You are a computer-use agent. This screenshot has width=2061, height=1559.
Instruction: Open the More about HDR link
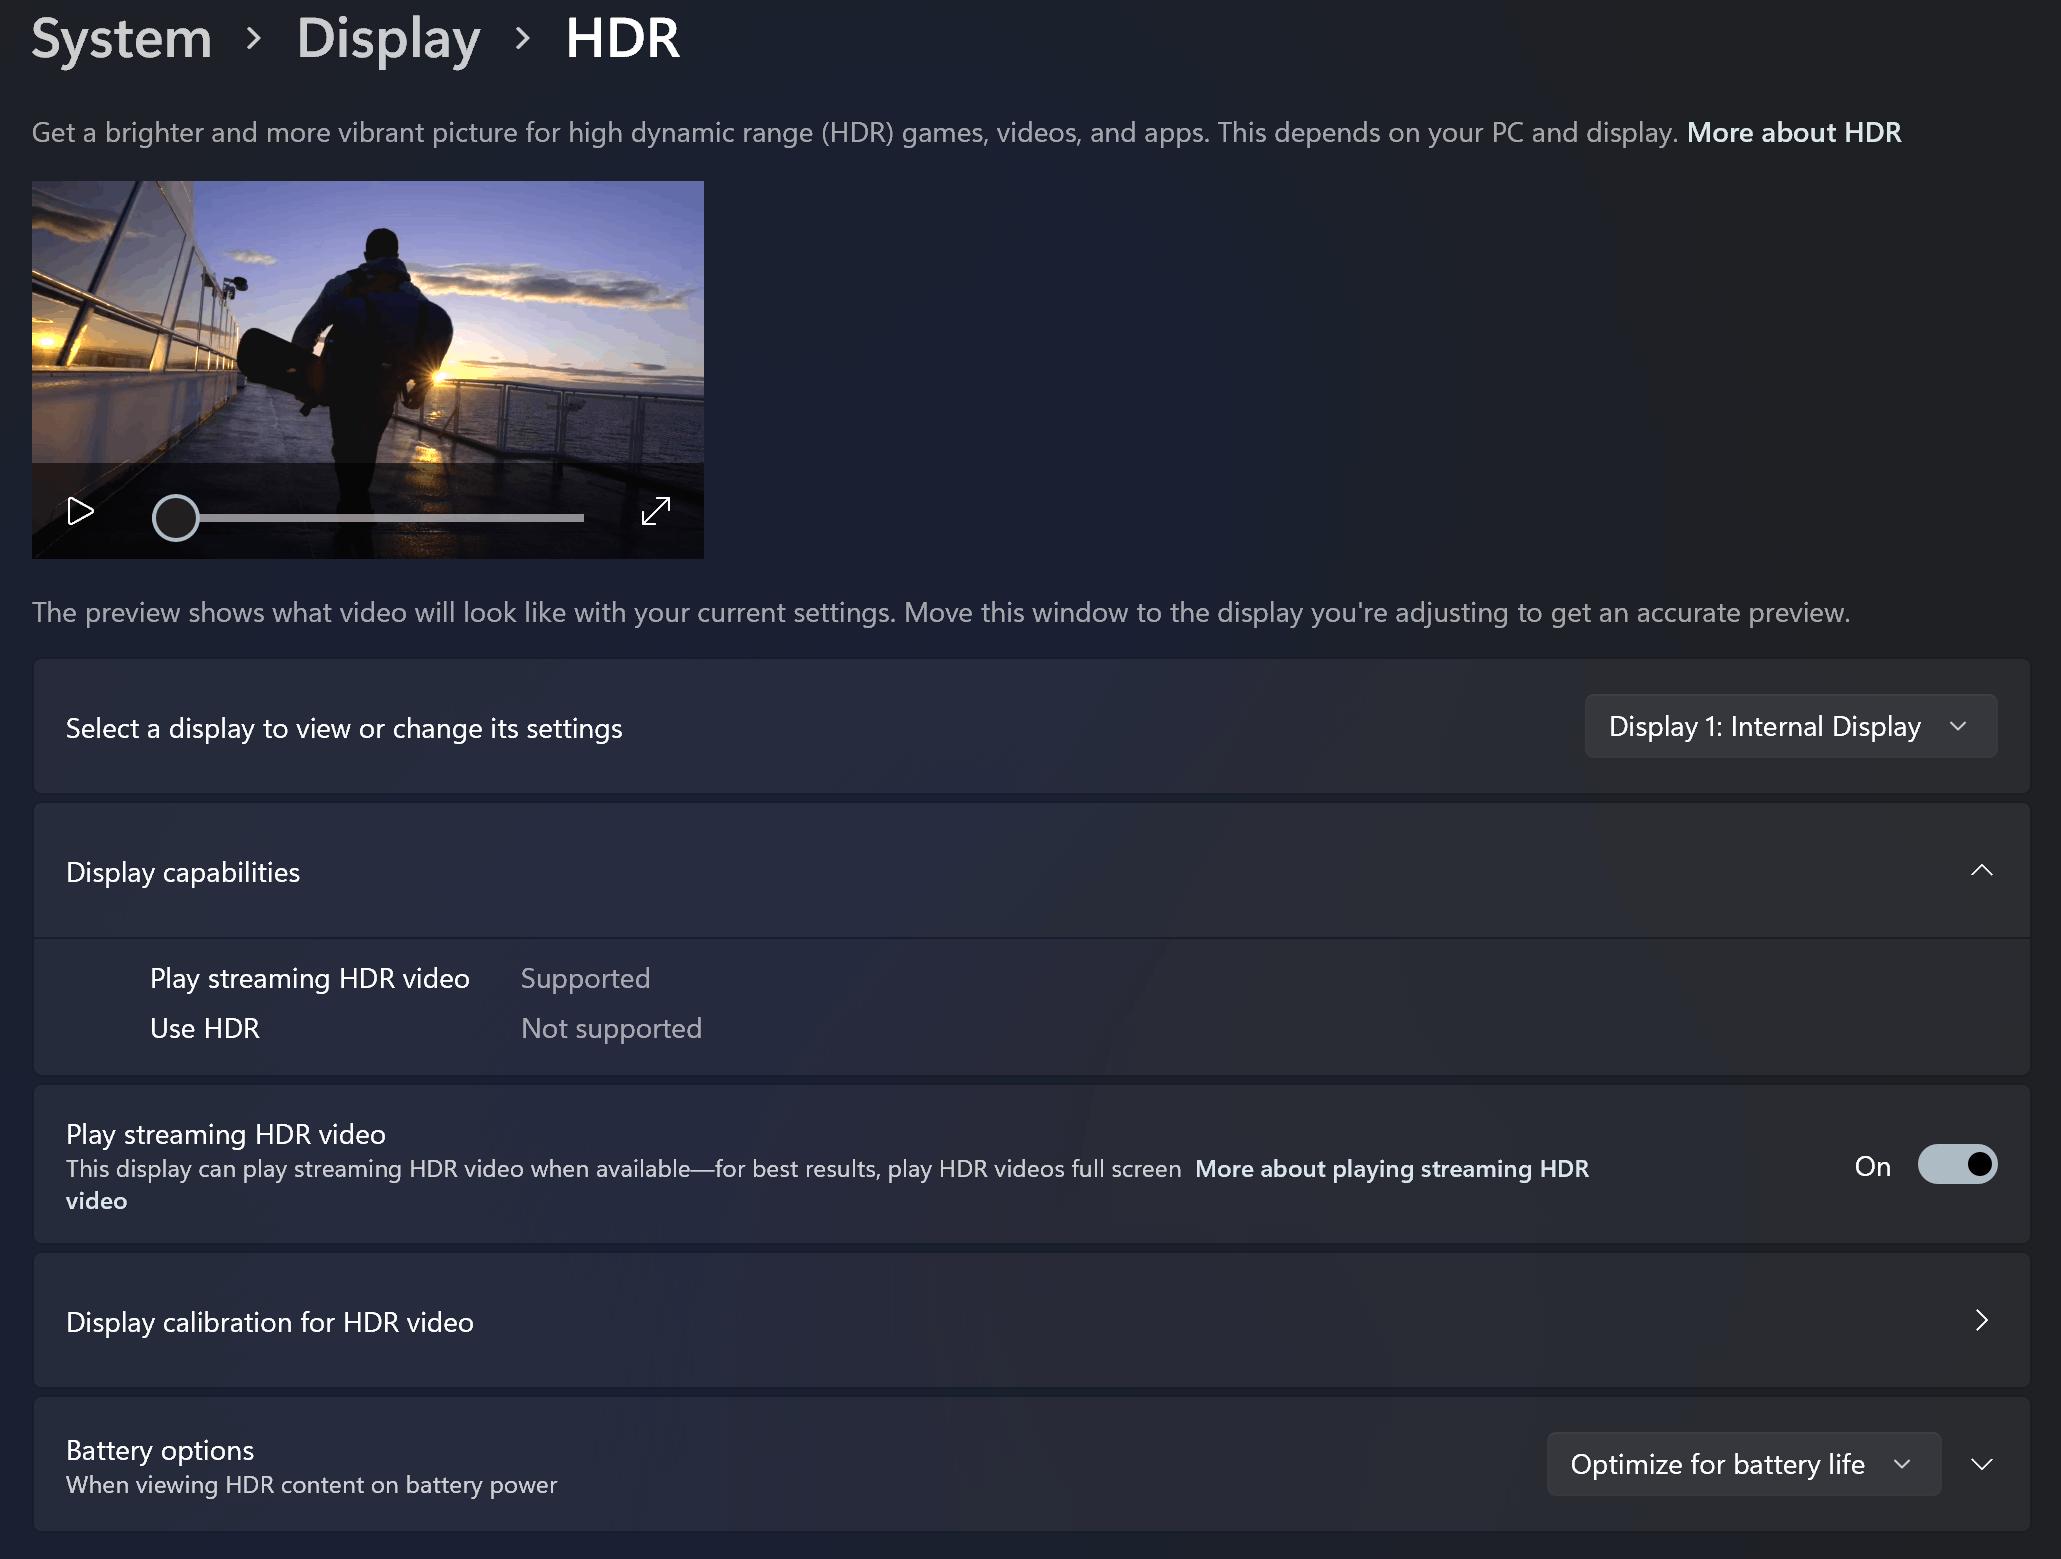click(x=1793, y=133)
